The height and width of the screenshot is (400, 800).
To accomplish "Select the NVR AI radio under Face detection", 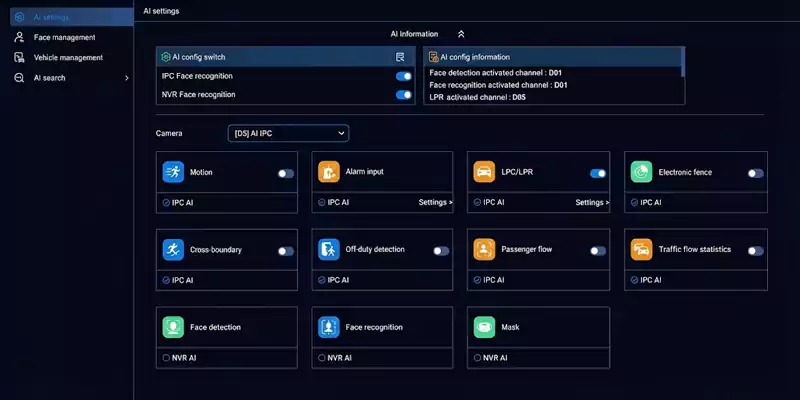I will [x=166, y=357].
